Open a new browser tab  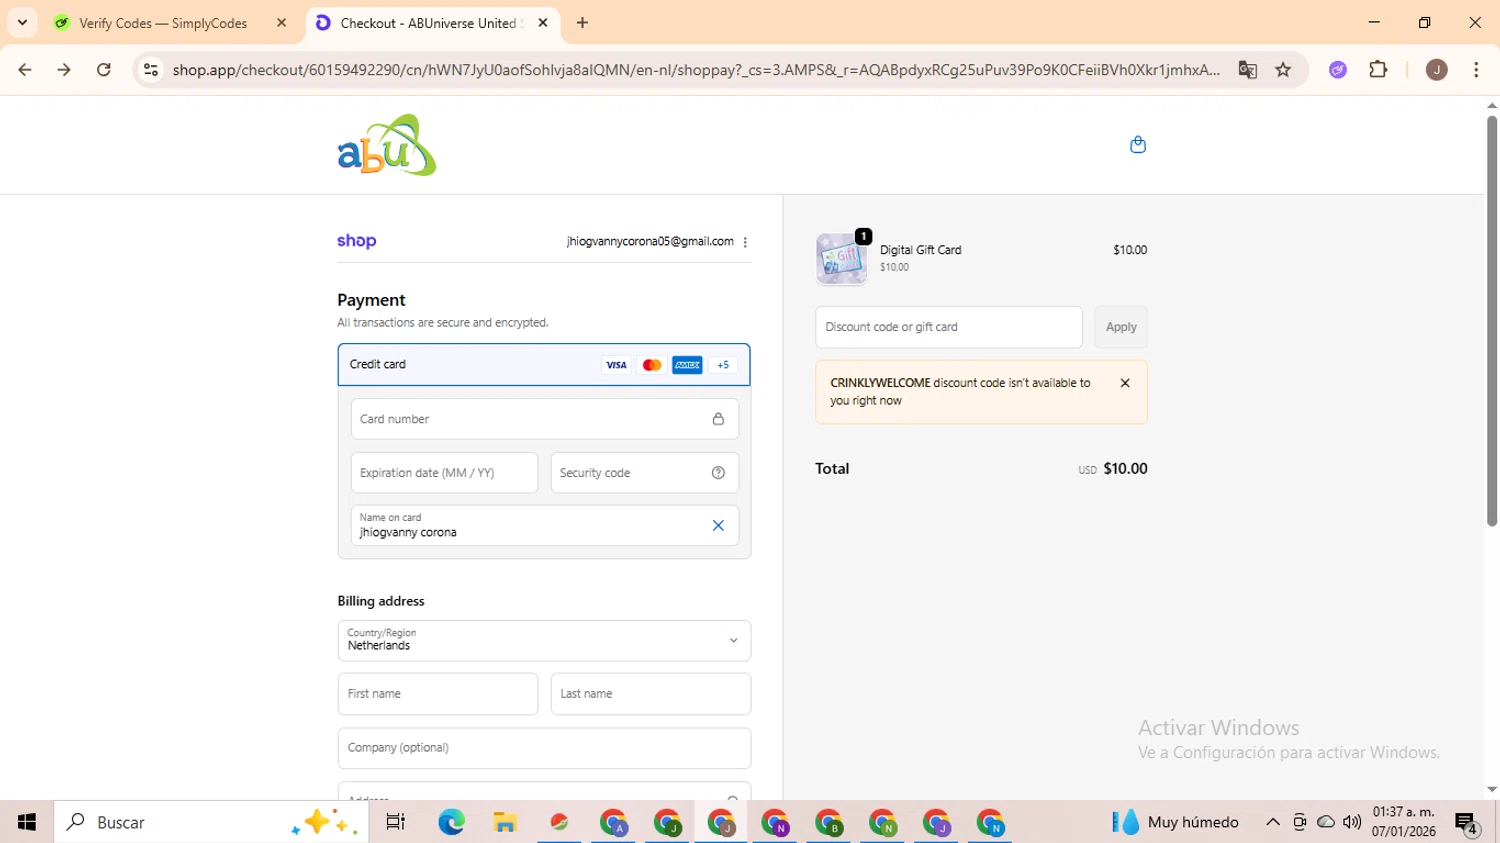(x=582, y=23)
